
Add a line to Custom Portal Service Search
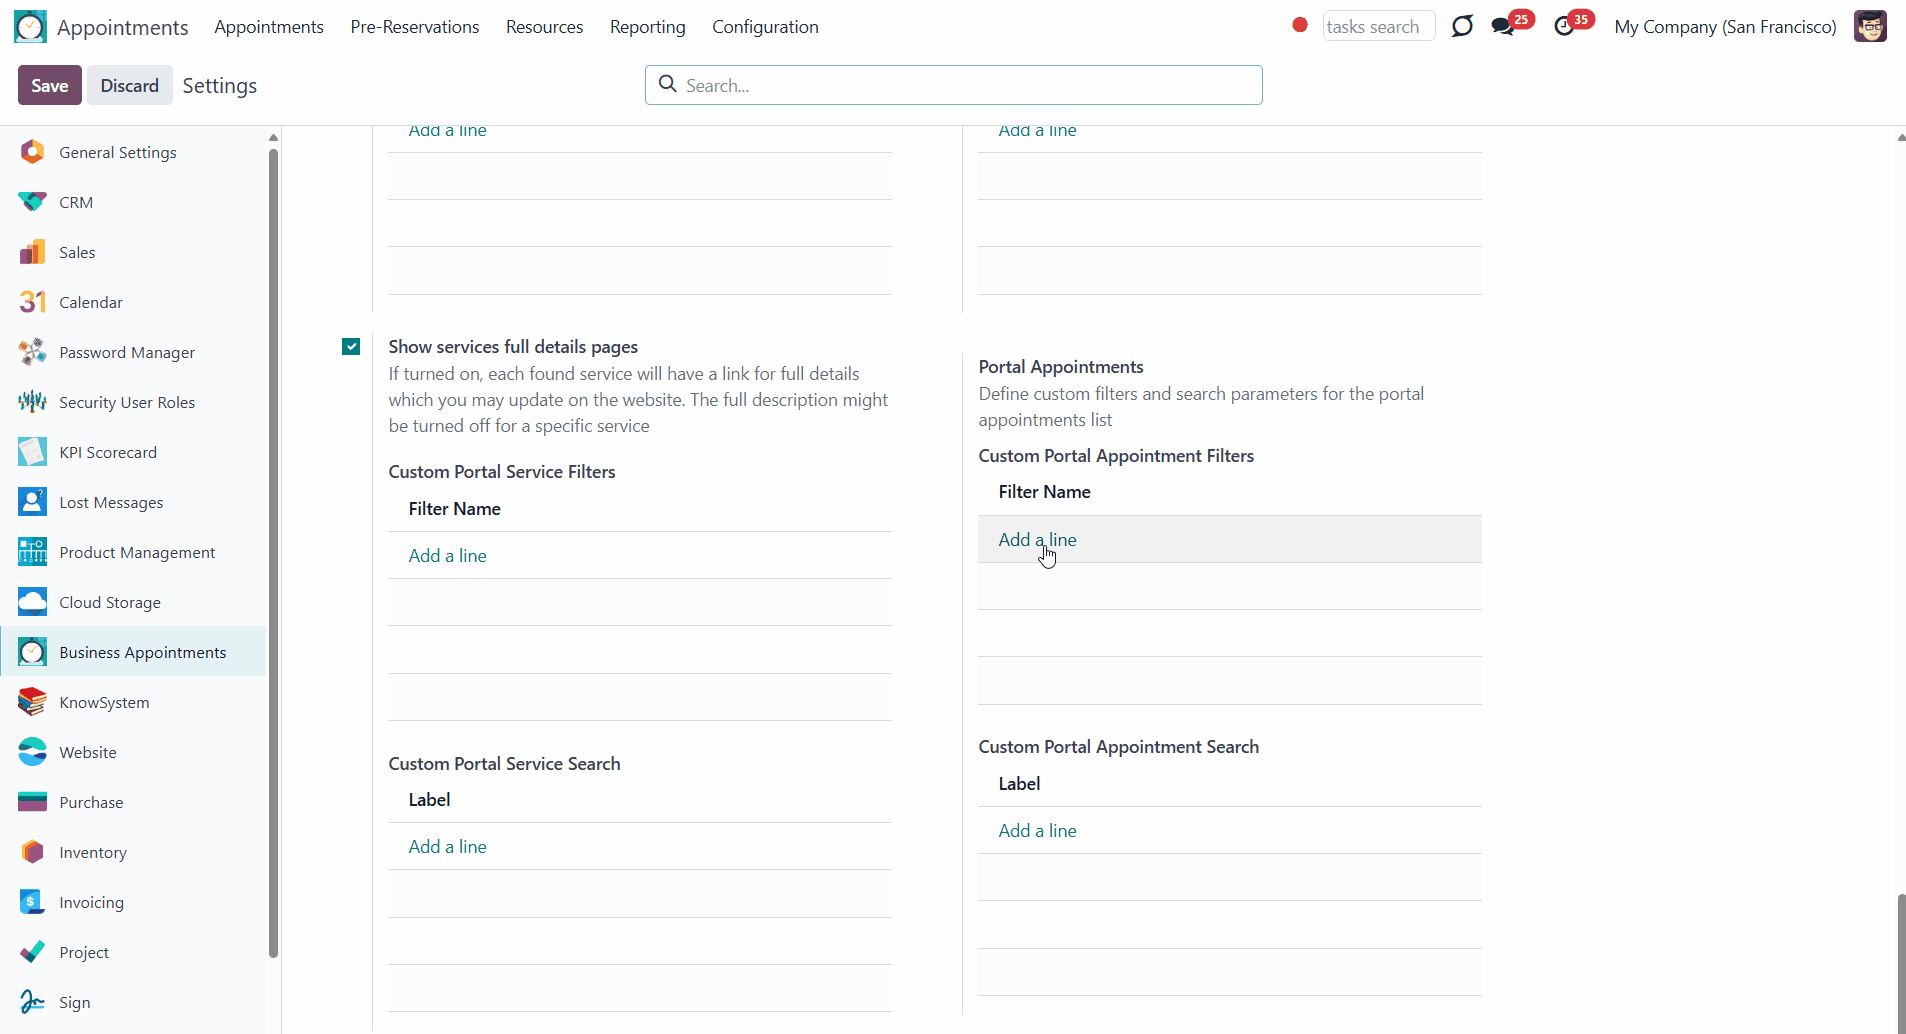pos(448,847)
